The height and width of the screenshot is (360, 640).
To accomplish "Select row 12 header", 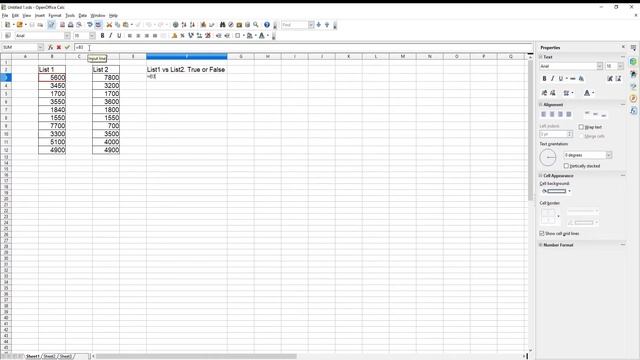I will (6, 150).
